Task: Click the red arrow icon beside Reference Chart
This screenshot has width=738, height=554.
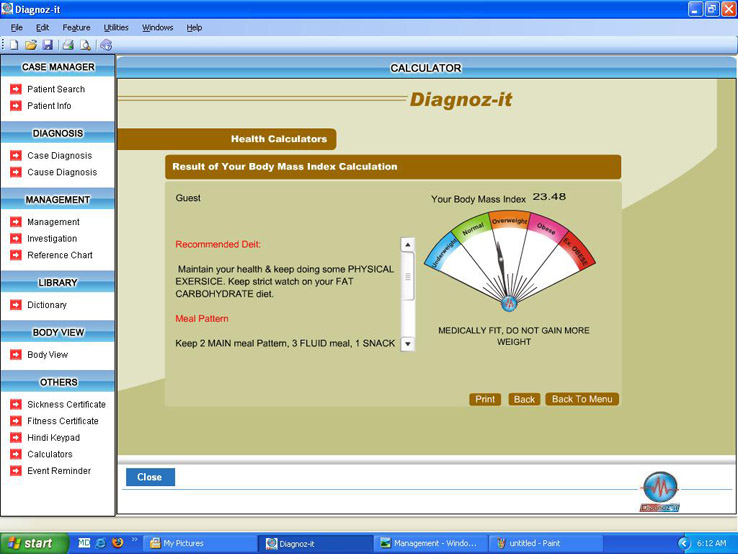Action: click(16, 255)
